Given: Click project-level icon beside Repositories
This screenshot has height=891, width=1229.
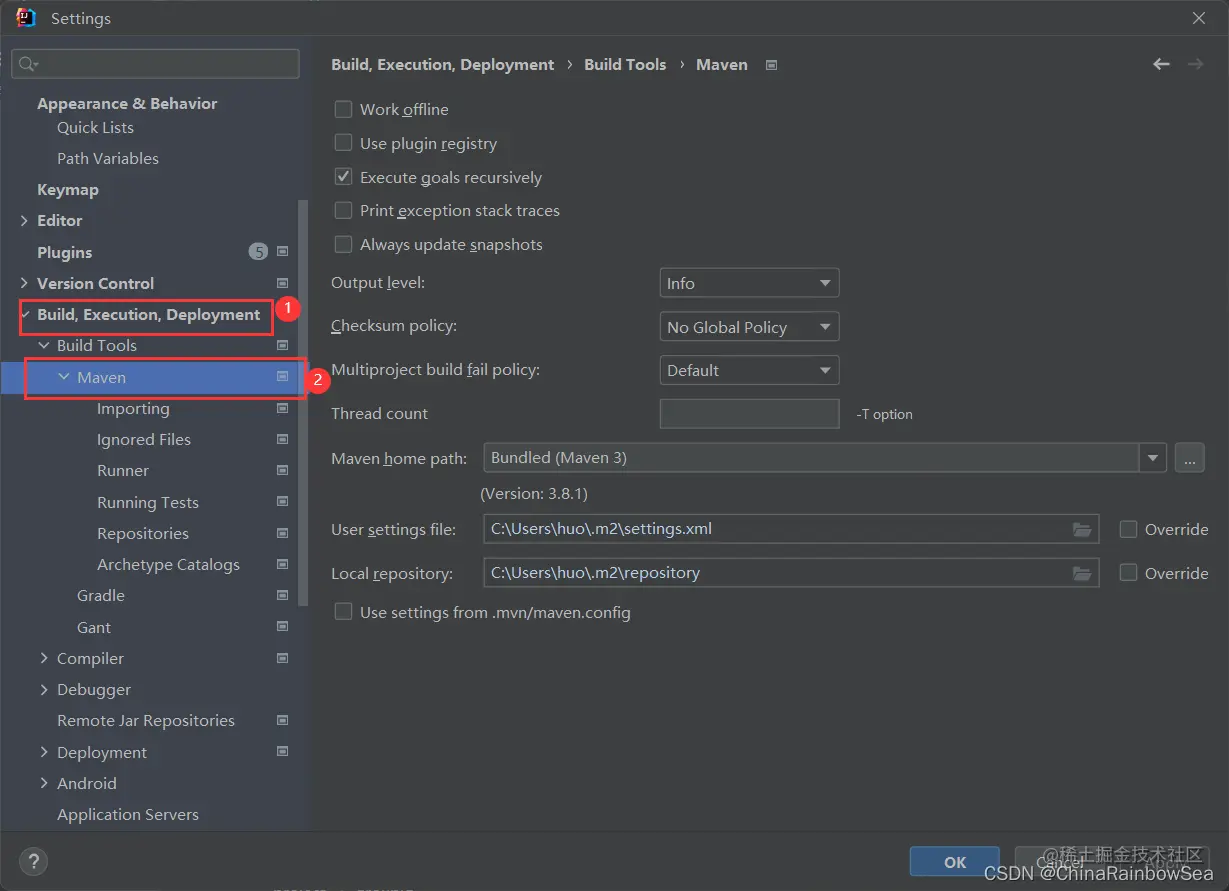Looking at the screenshot, I should click(283, 533).
